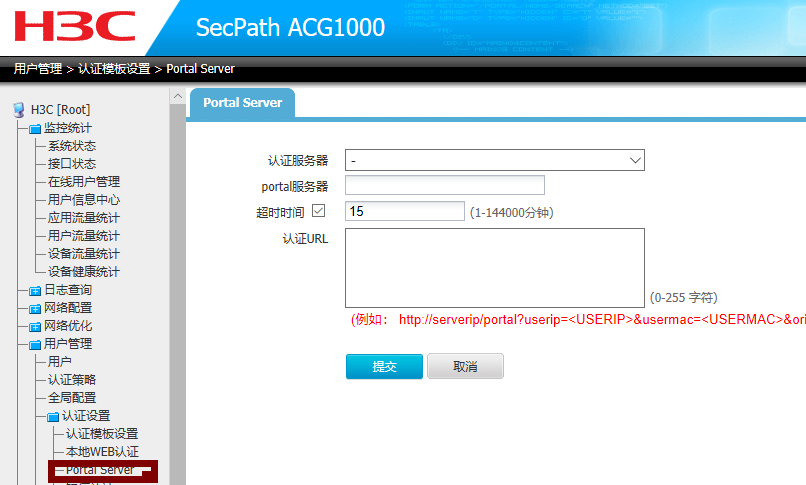This screenshot has height=485, width=806.
Task: Open 用户信息中心 in the tree
Action: [x=84, y=200]
